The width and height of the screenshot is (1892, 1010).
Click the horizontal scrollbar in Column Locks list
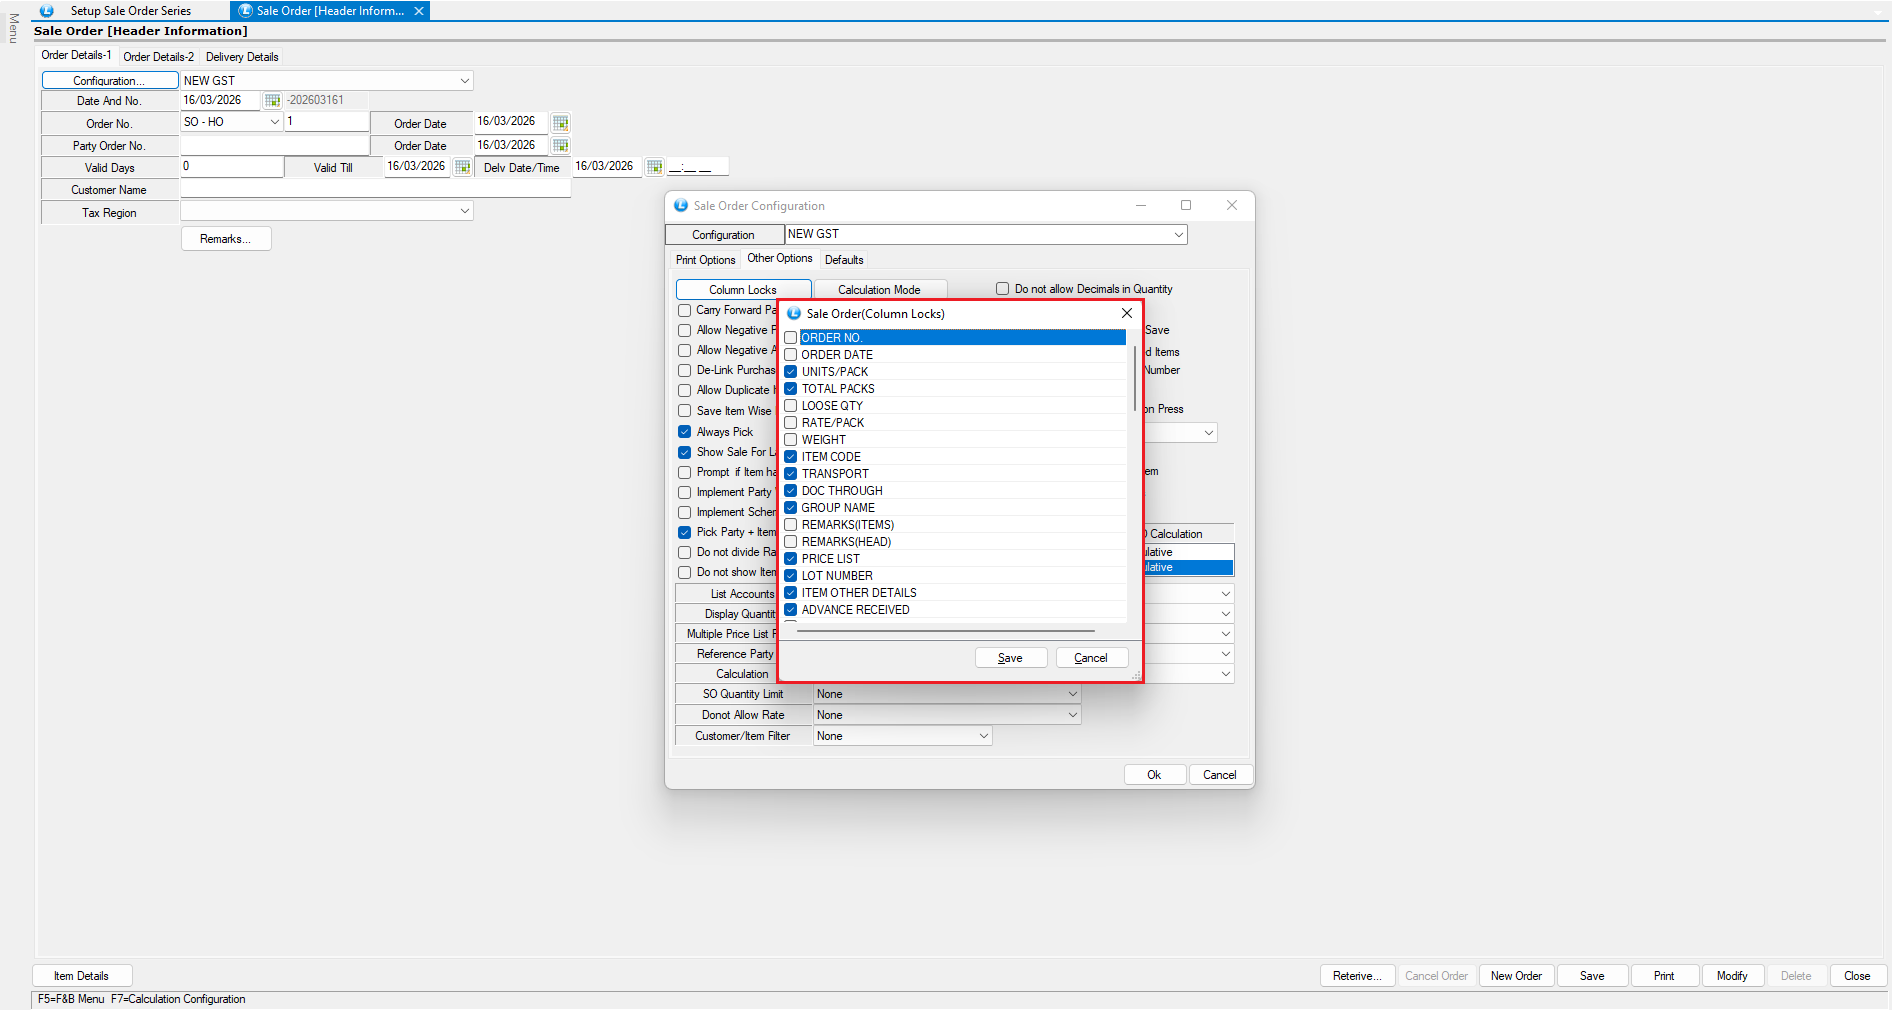pyautogui.click(x=945, y=632)
